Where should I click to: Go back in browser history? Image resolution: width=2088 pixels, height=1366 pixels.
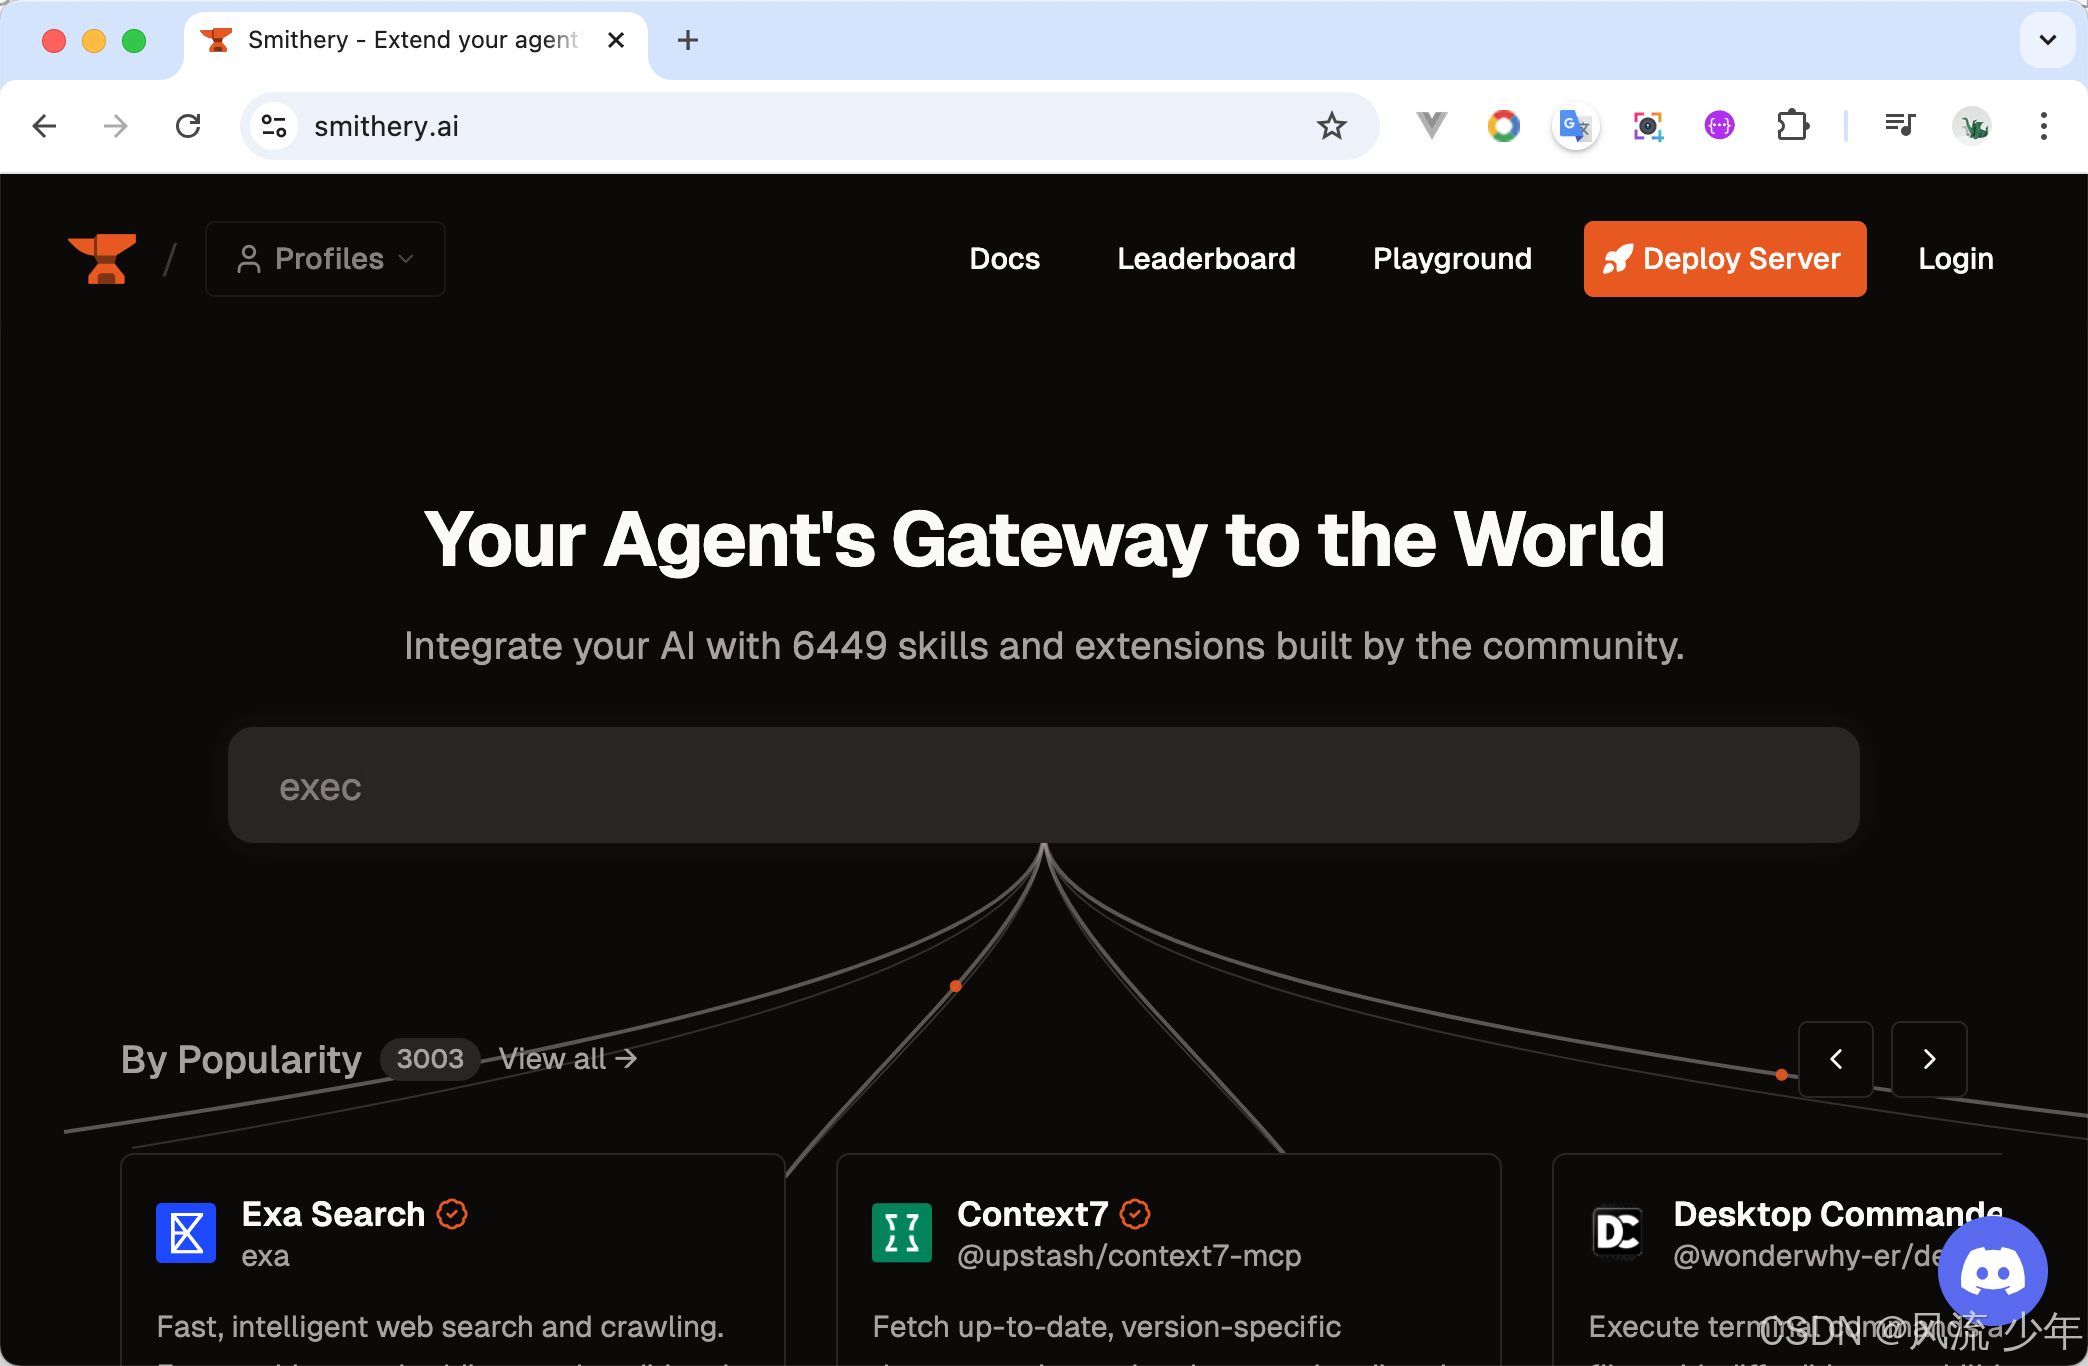click(x=45, y=126)
